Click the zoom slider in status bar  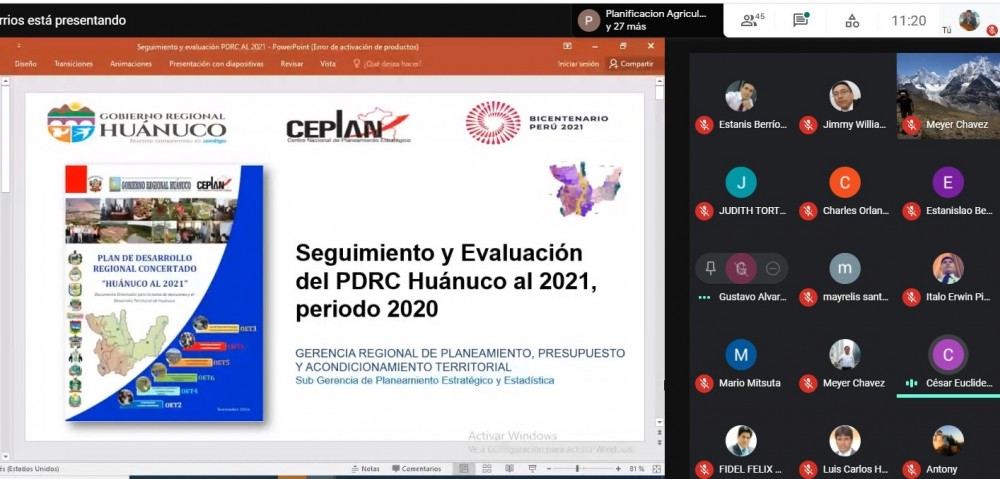[x=578, y=468]
